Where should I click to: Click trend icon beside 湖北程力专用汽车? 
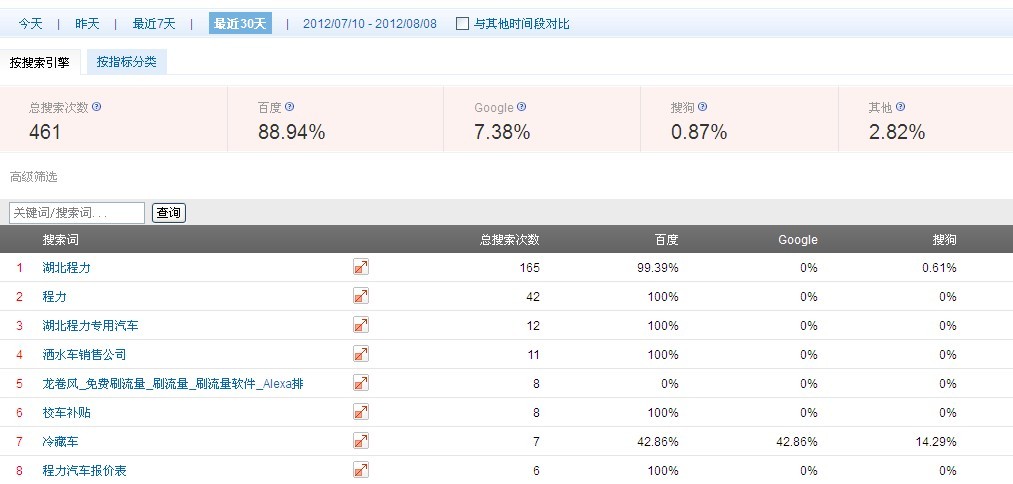[x=361, y=325]
